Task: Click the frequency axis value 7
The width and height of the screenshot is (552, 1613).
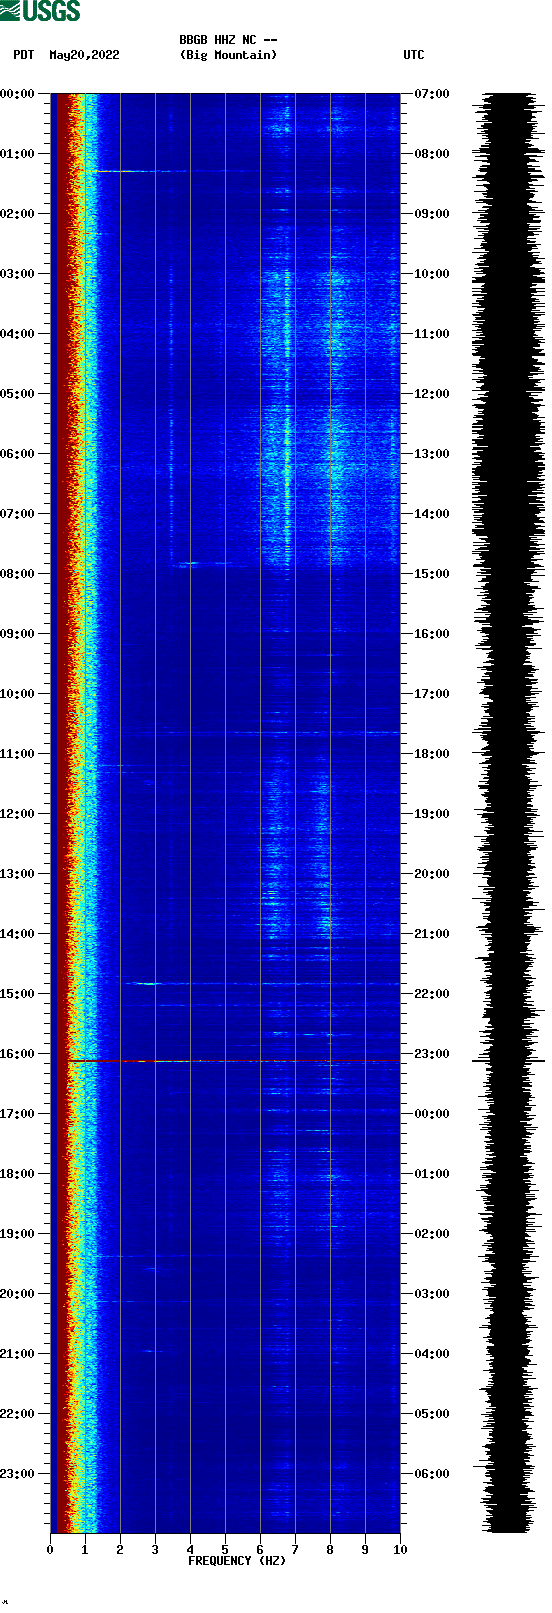Action: pos(295,1550)
